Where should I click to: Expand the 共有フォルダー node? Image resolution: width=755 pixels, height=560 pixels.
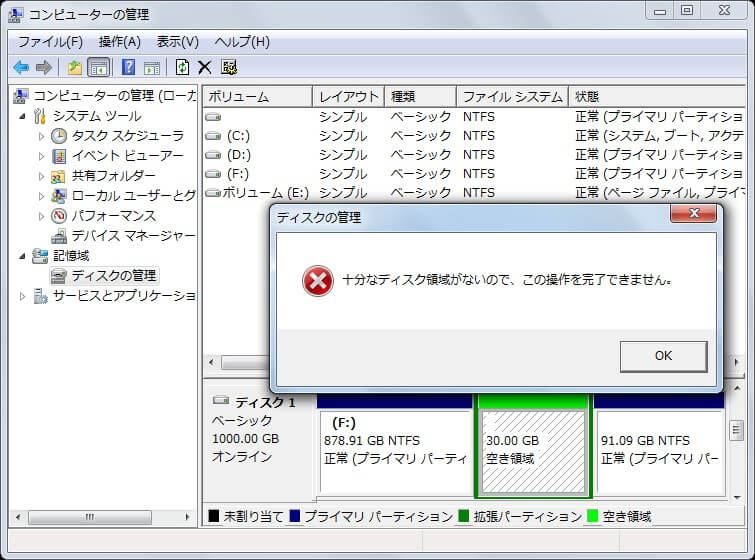click(41, 176)
